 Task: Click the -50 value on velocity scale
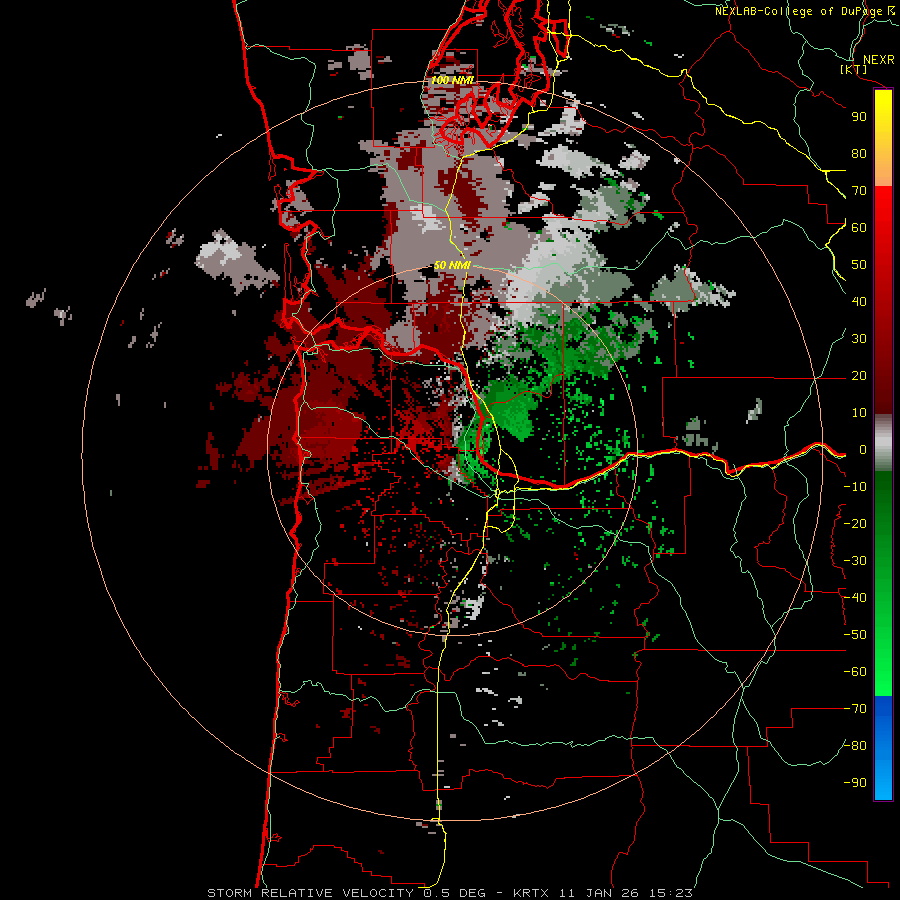tap(855, 635)
